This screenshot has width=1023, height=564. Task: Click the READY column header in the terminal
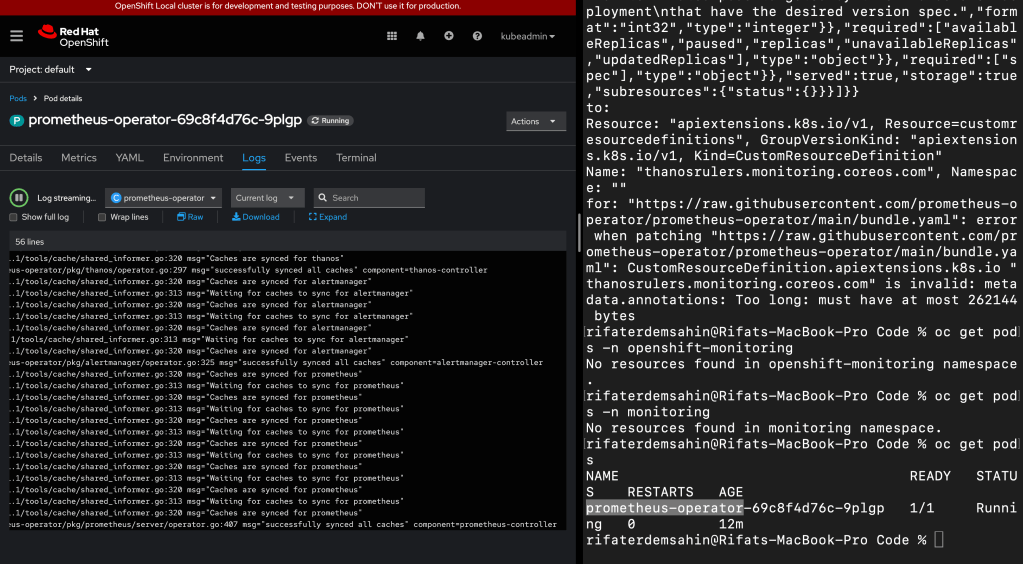(930, 476)
